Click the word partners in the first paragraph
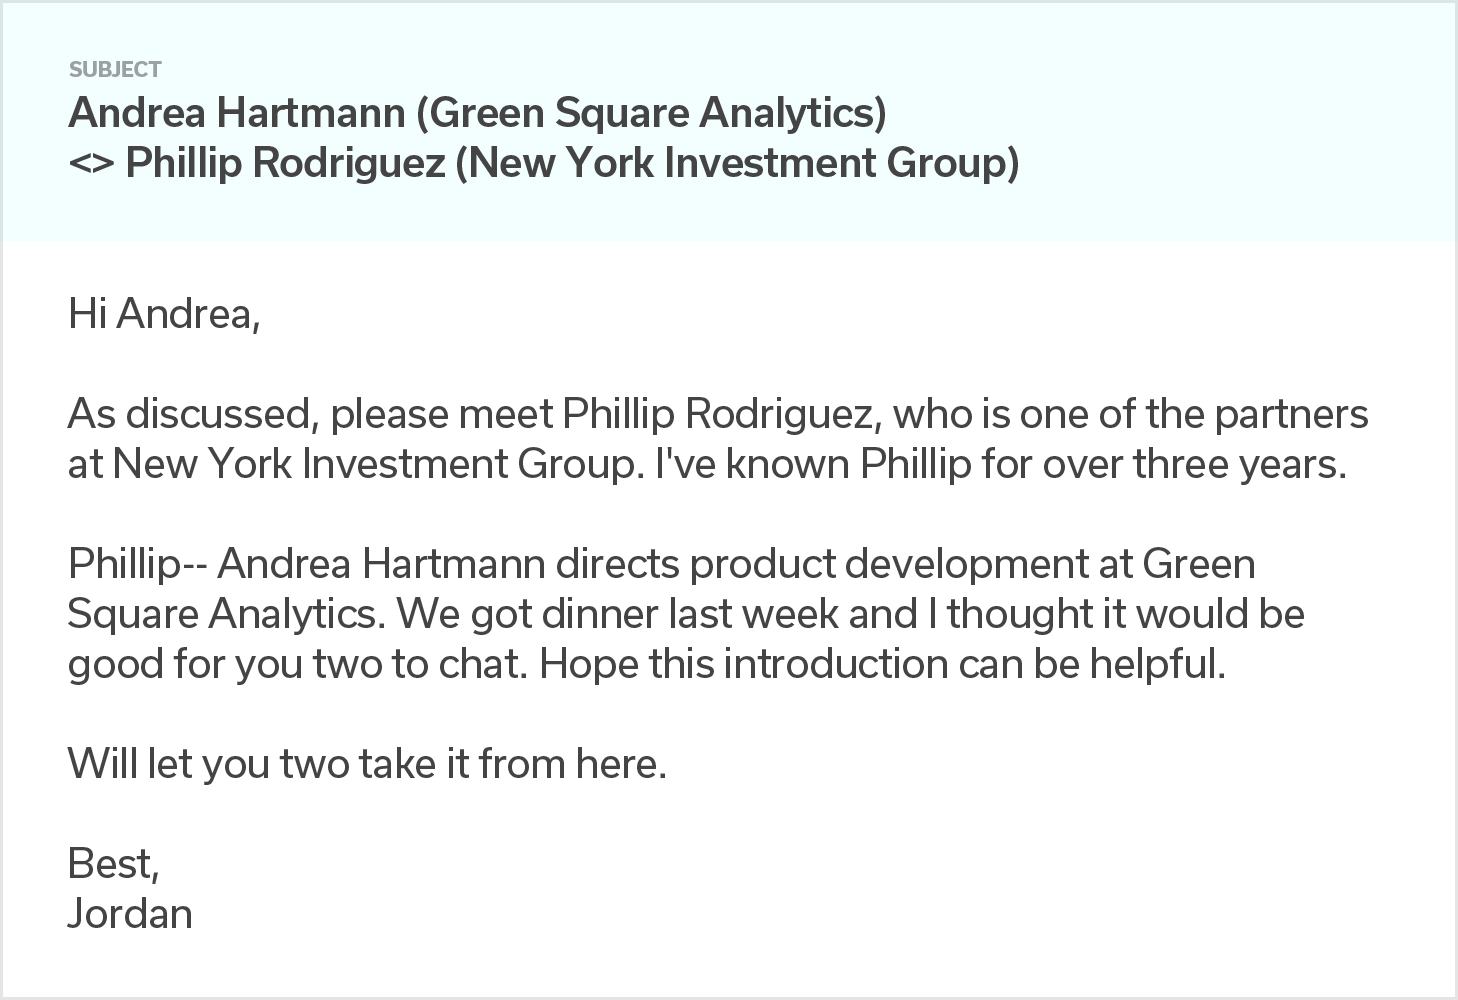Image resolution: width=1458 pixels, height=1000 pixels. 1291,414
